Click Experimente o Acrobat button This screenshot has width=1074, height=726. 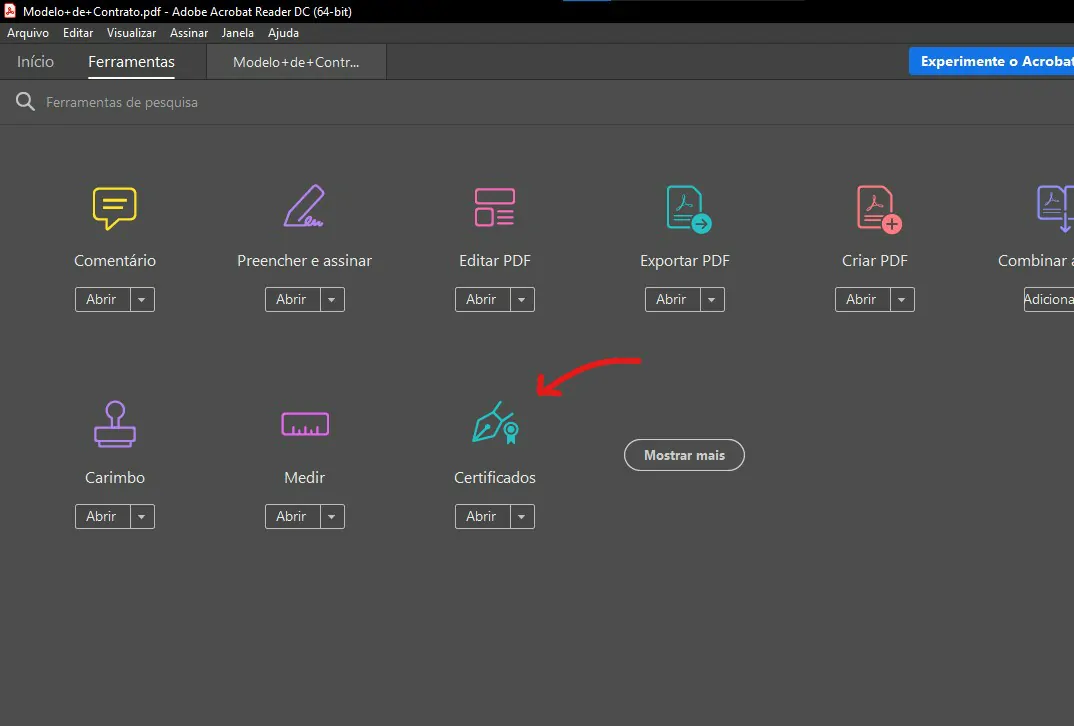click(991, 61)
